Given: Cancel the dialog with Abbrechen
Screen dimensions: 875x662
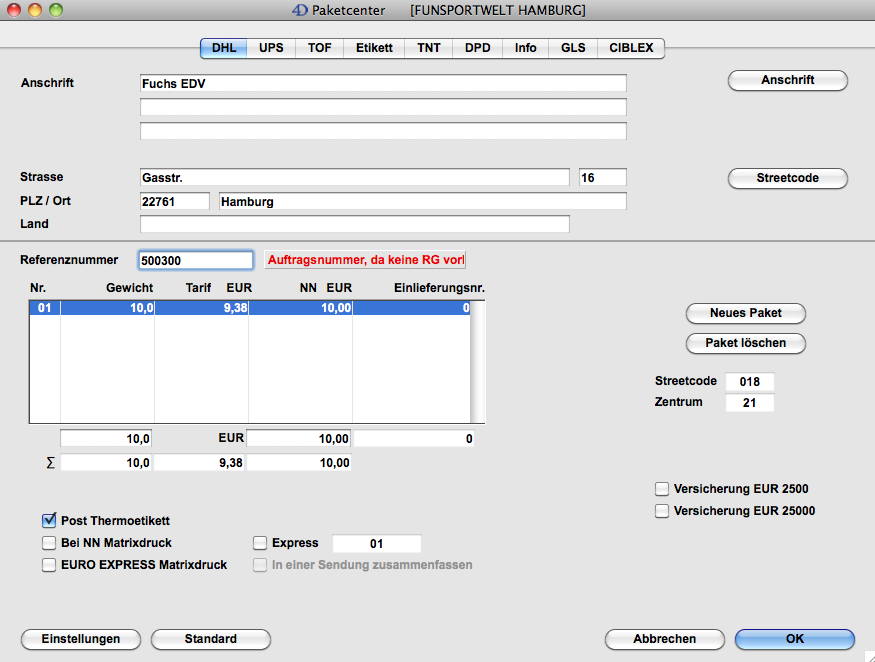Looking at the screenshot, I should coord(664,639).
